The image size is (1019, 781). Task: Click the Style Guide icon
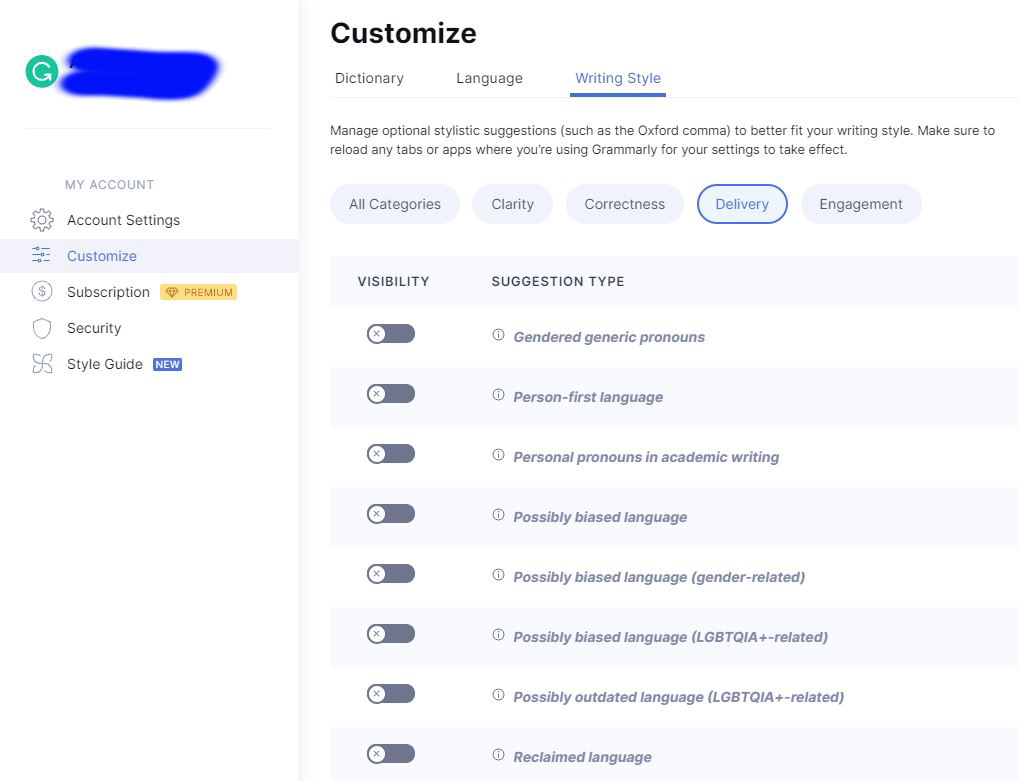pyautogui.click(x=42, y=364)
